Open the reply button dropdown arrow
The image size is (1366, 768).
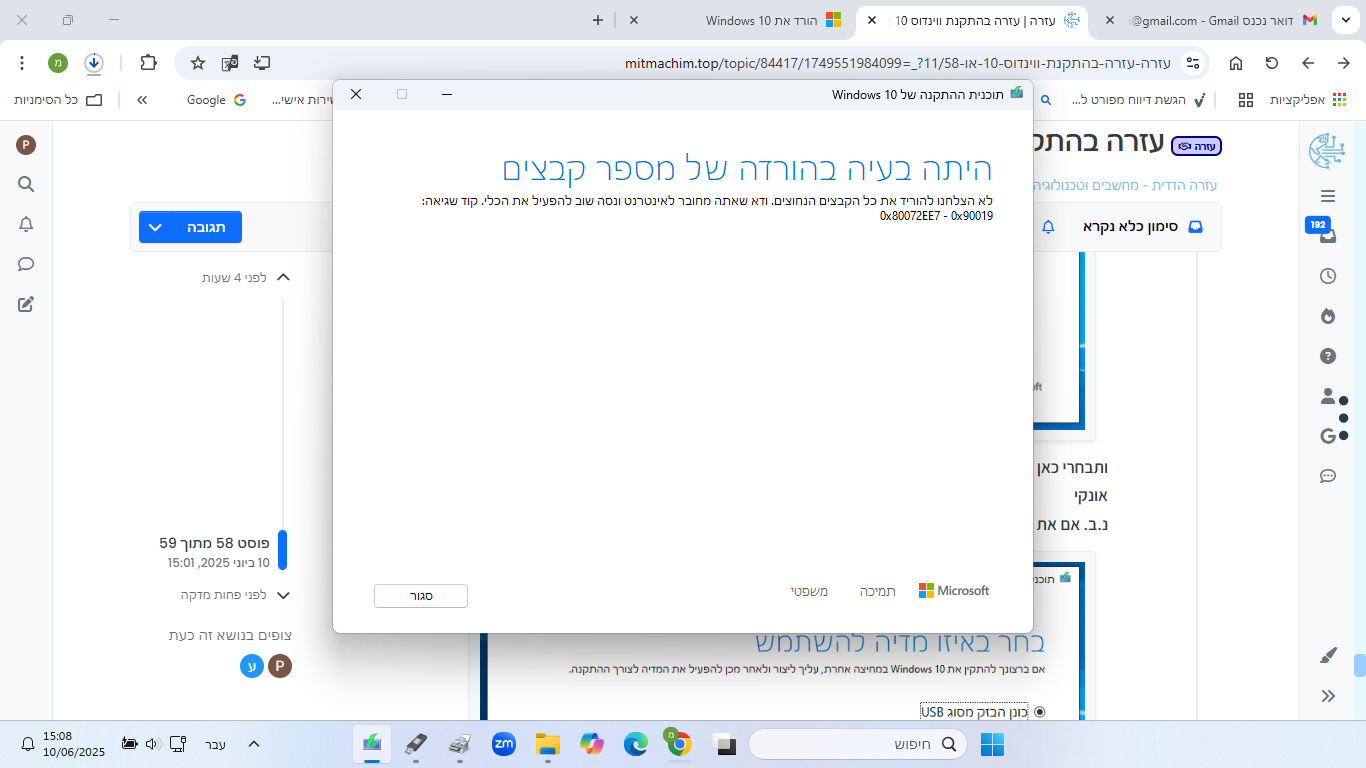coord(155,227)
